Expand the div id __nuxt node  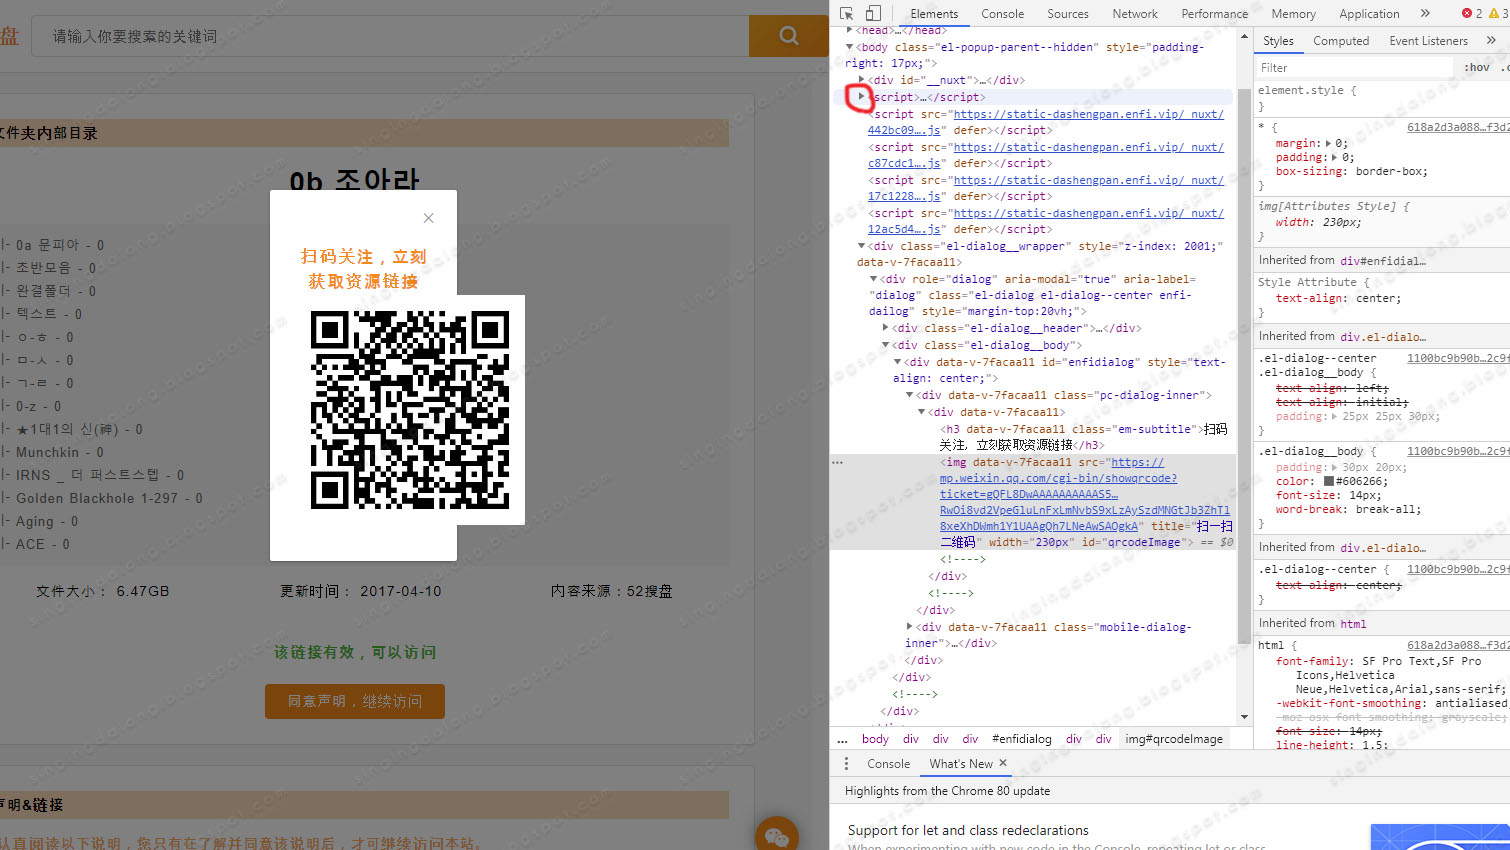tap(862, 80)
